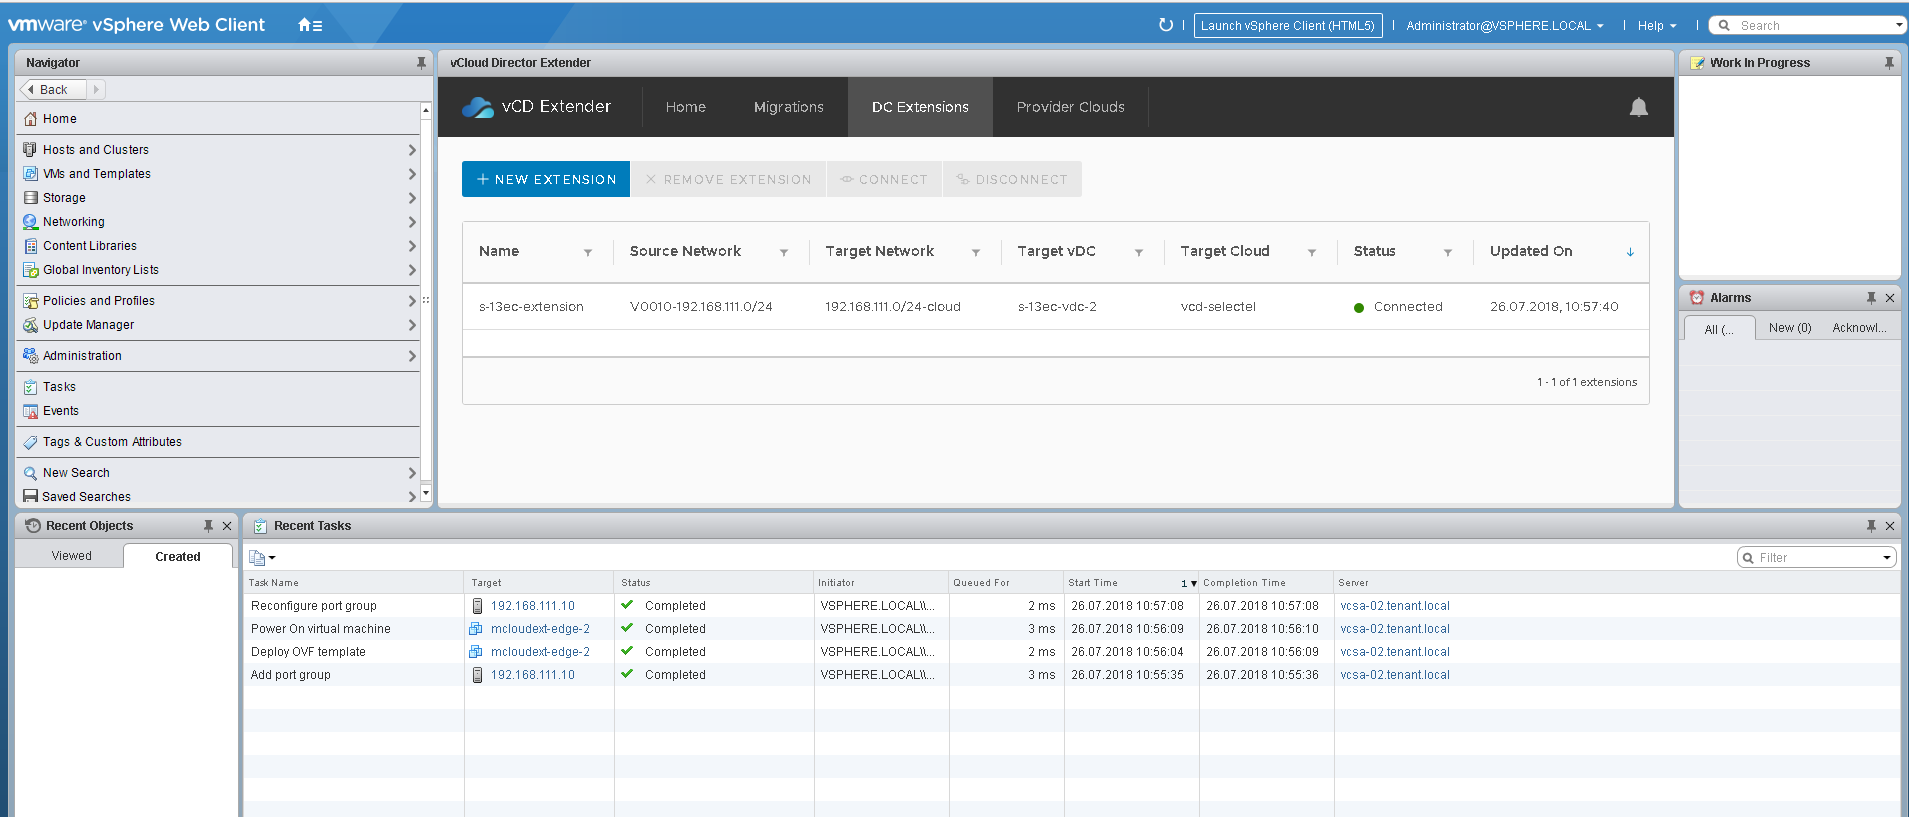Screen dimensions: 1909x817
Task: Show New (0) alarms tab
Action: [x=1790, y=328]
